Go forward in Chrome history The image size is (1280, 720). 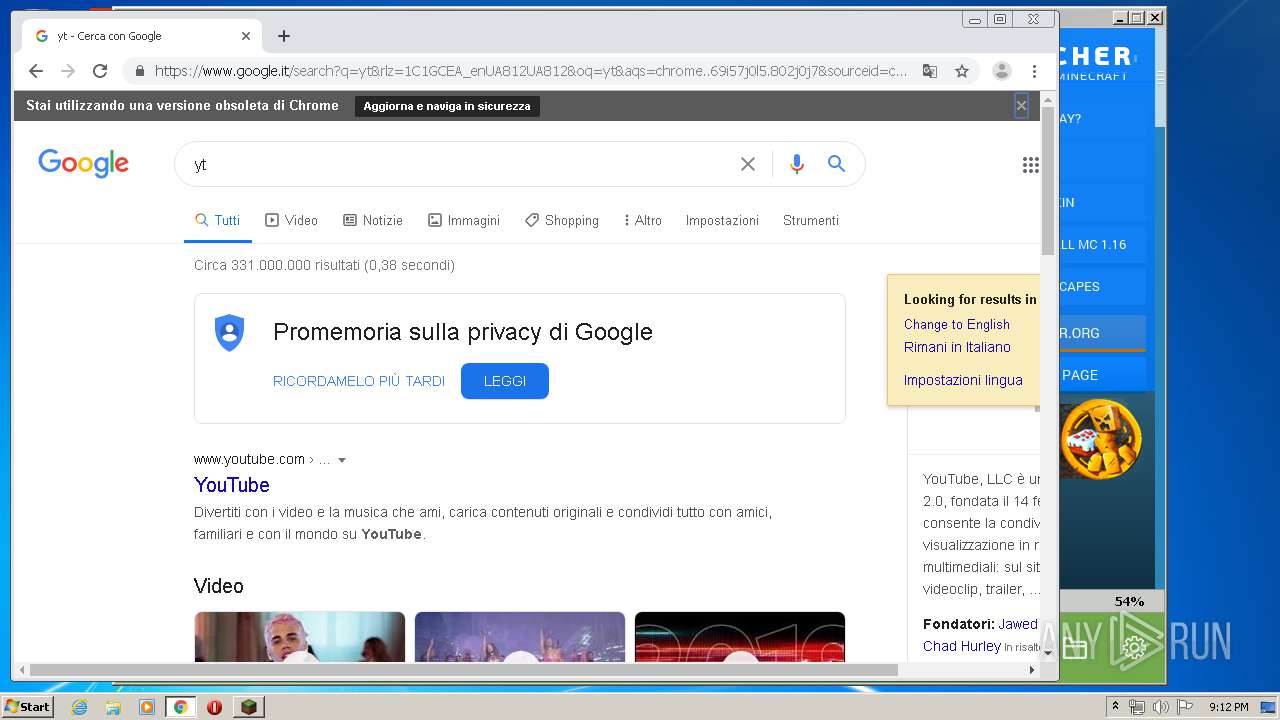pos(68,71)
